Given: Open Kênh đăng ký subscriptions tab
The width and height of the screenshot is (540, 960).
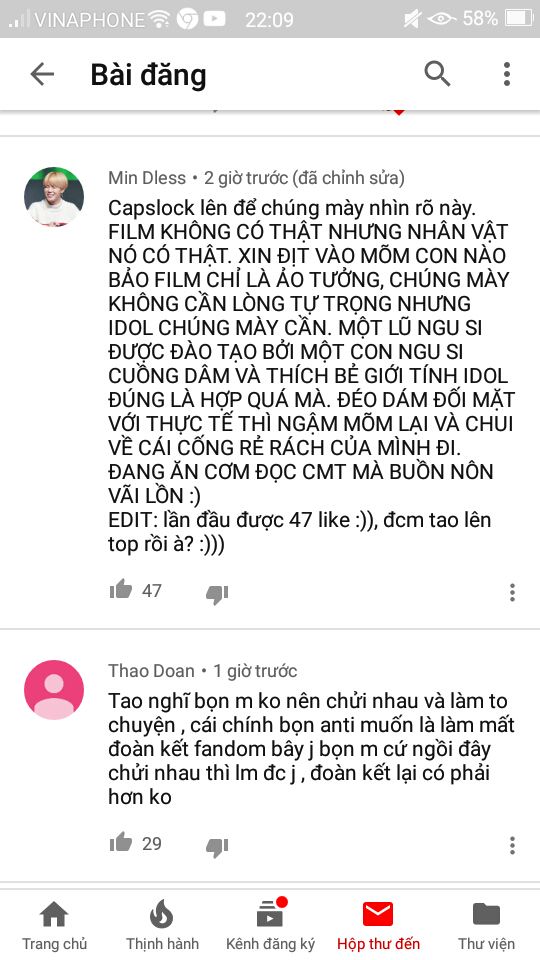Looking at the screenshot, I should (270, 926).
